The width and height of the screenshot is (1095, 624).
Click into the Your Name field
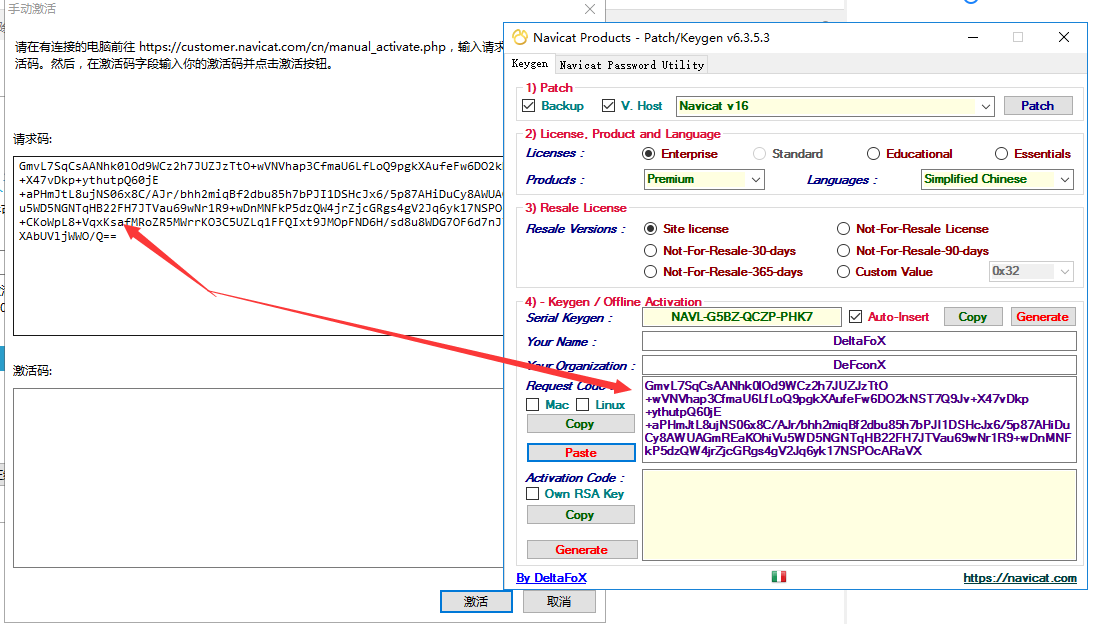[859, 341]
